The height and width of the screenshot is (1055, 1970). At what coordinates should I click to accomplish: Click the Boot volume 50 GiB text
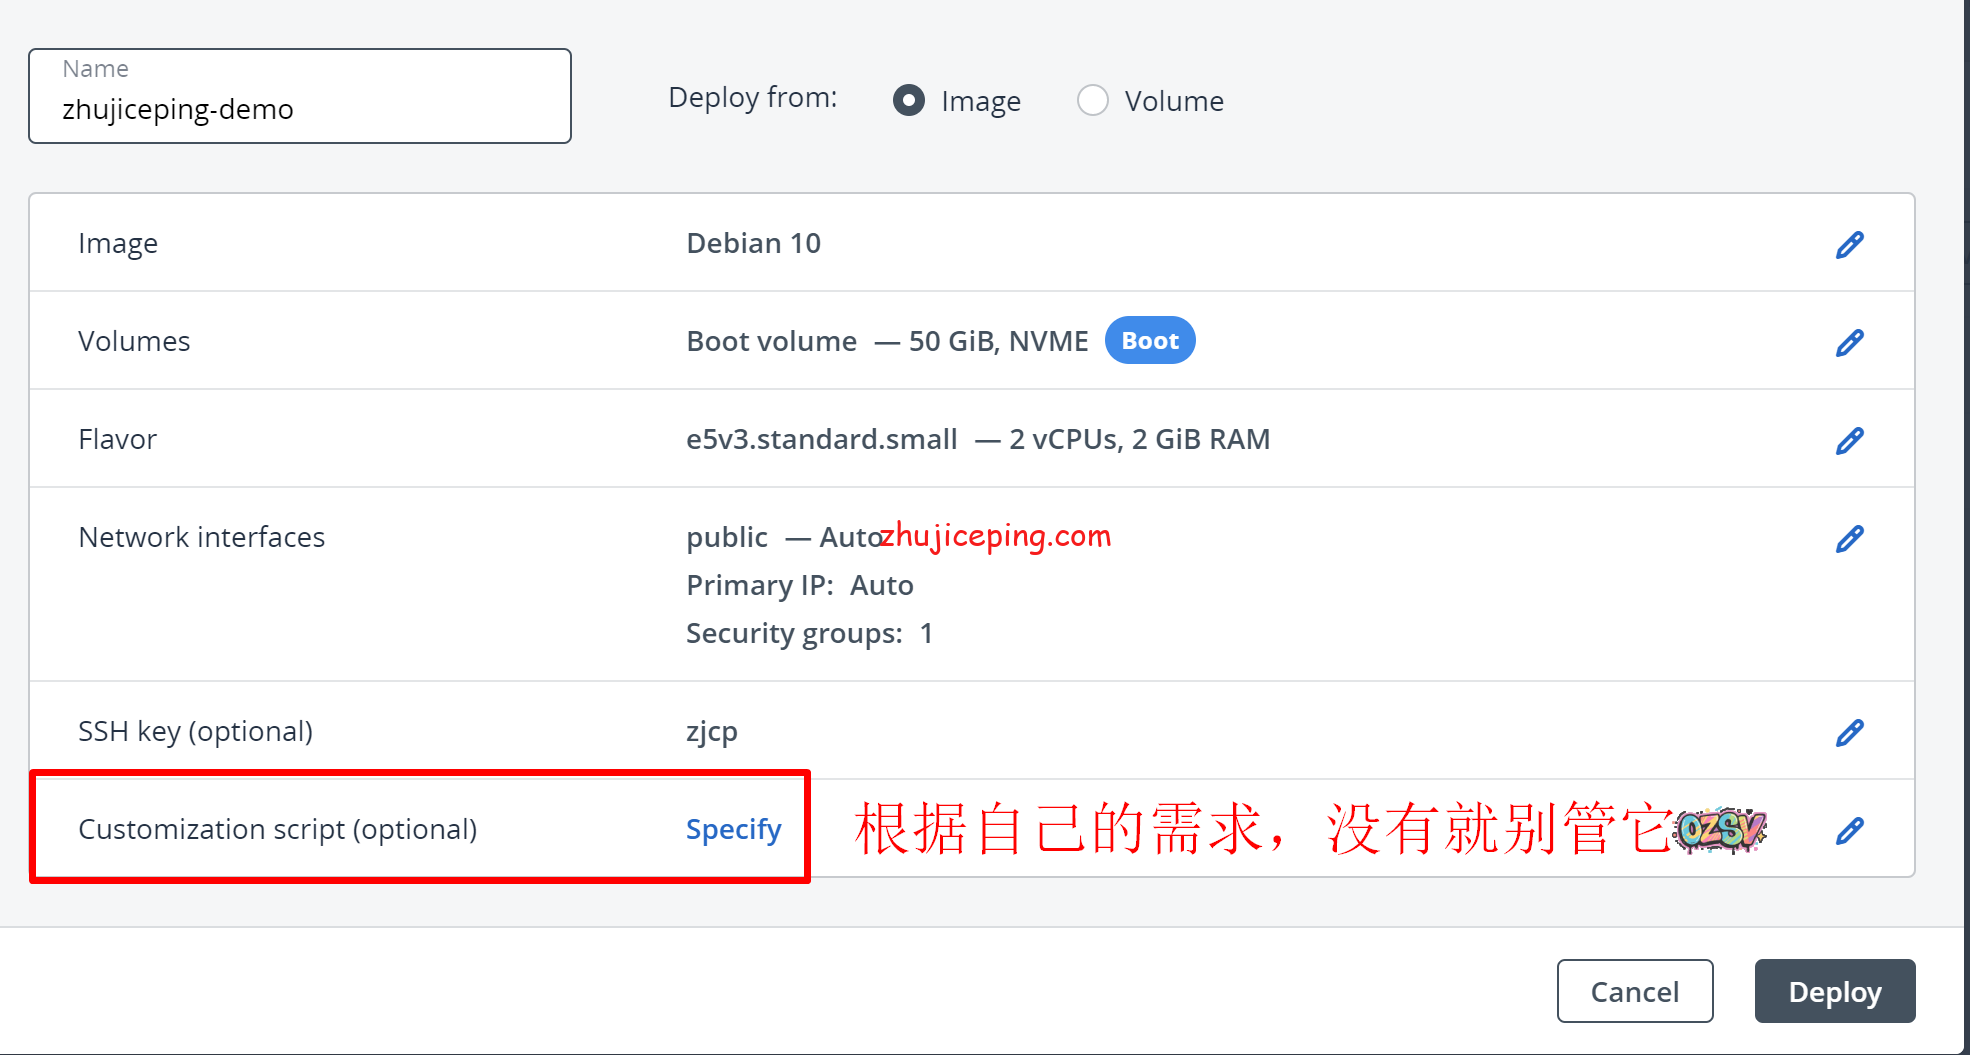pos(886,341)
